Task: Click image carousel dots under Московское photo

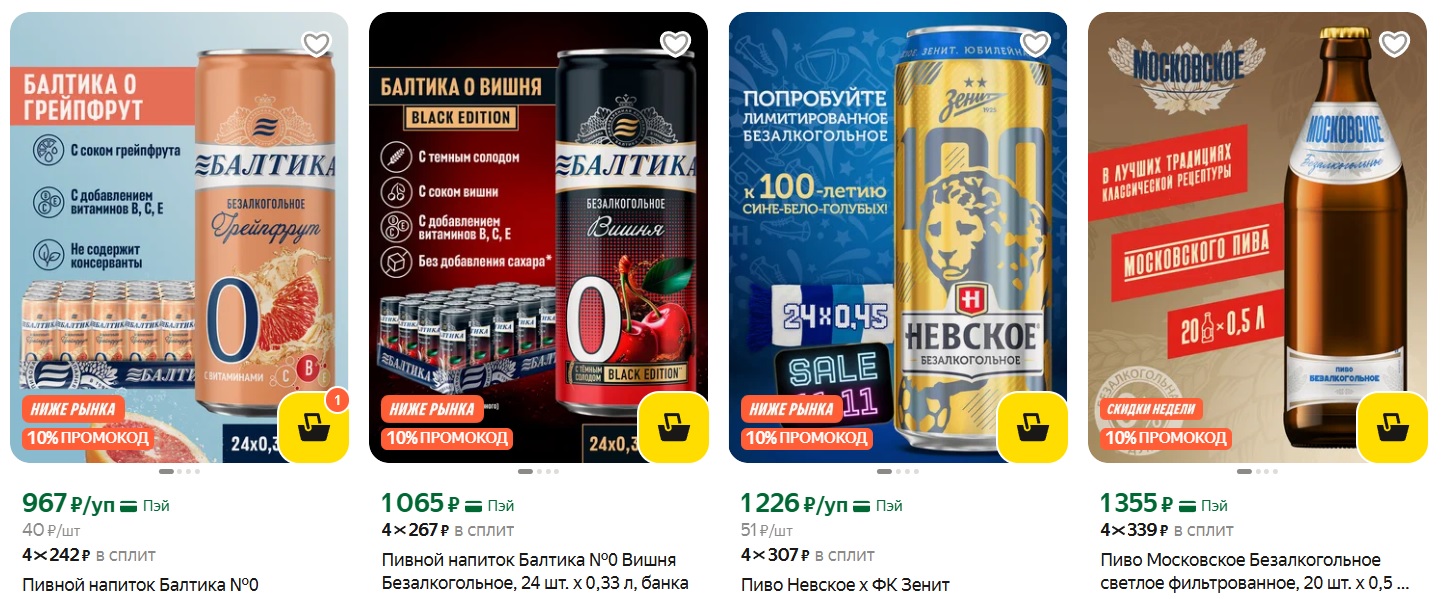Action: 1257,471
